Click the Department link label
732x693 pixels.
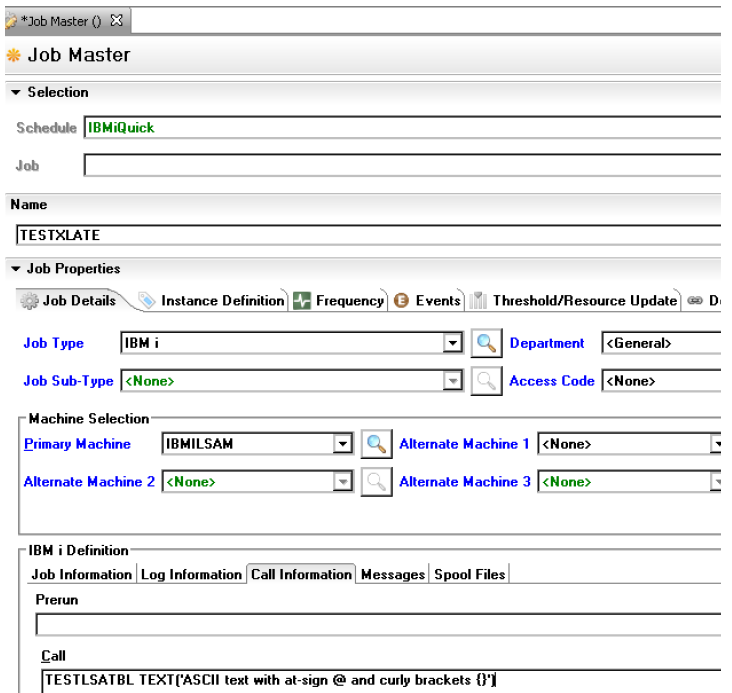click(x=547, y=343)
